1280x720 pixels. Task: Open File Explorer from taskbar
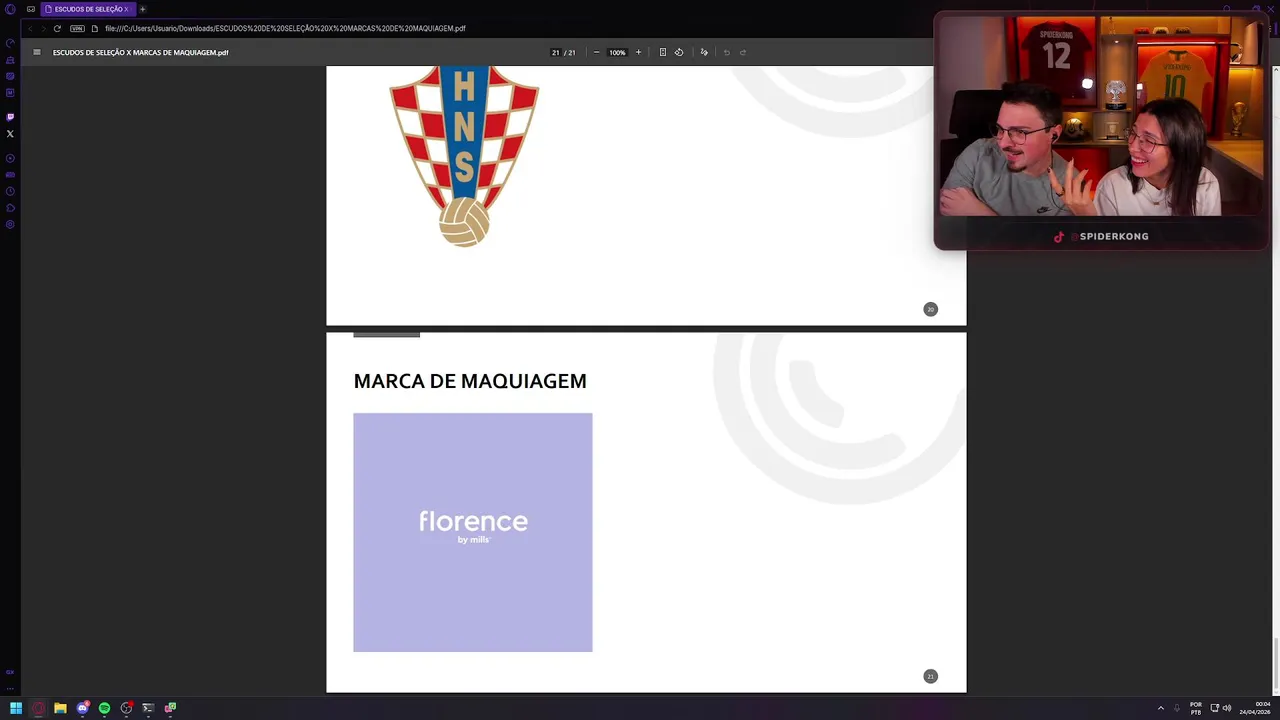click(60, 708)
